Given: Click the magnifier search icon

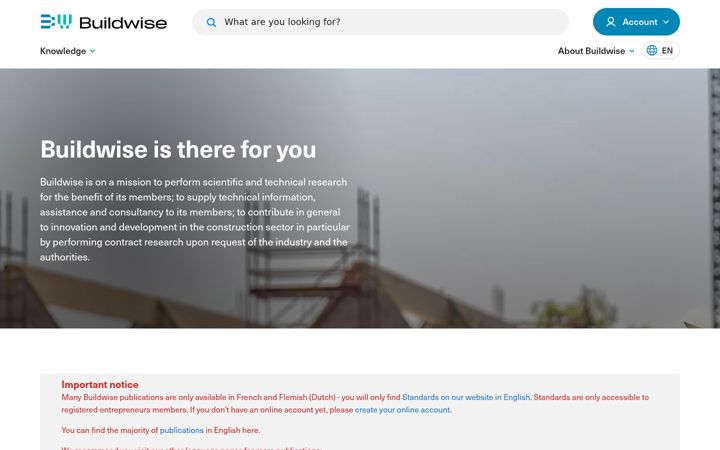Looking at the screenshot, I should click(x=211, y=22).
